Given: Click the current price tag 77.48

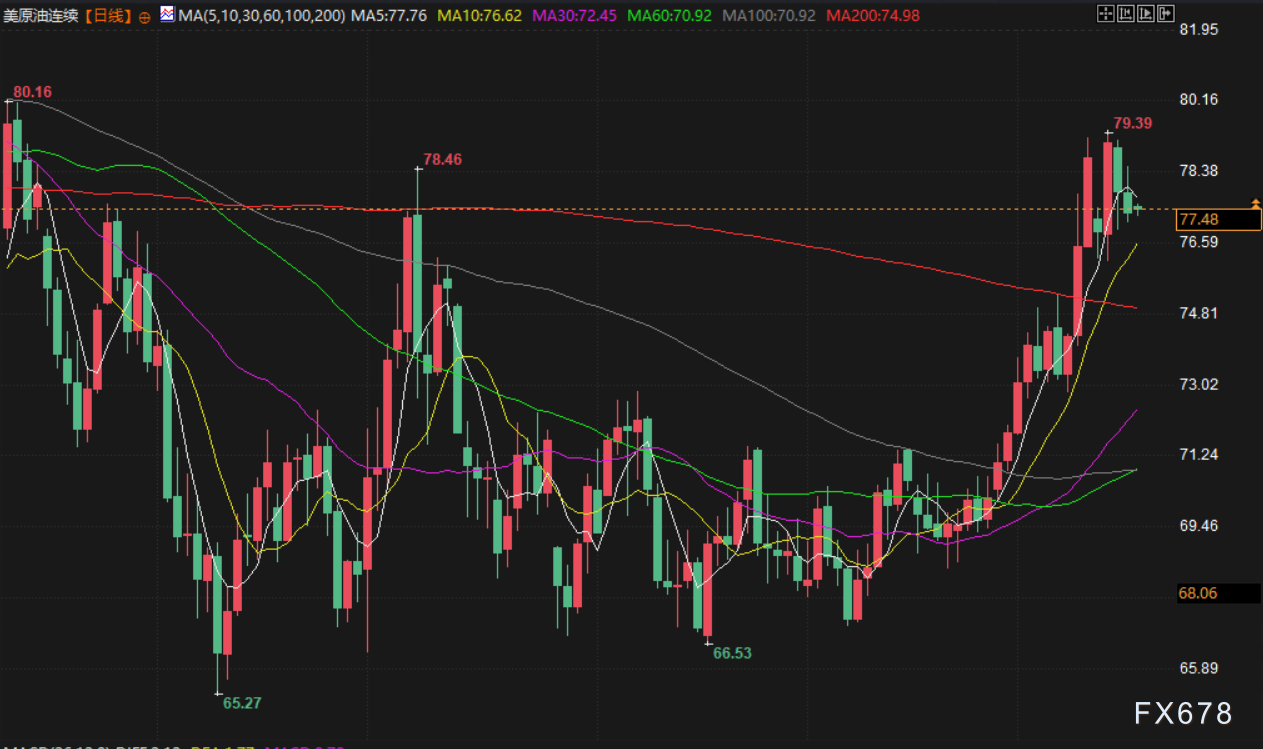Looking at the screenshot, I should tap(1199, 220).
